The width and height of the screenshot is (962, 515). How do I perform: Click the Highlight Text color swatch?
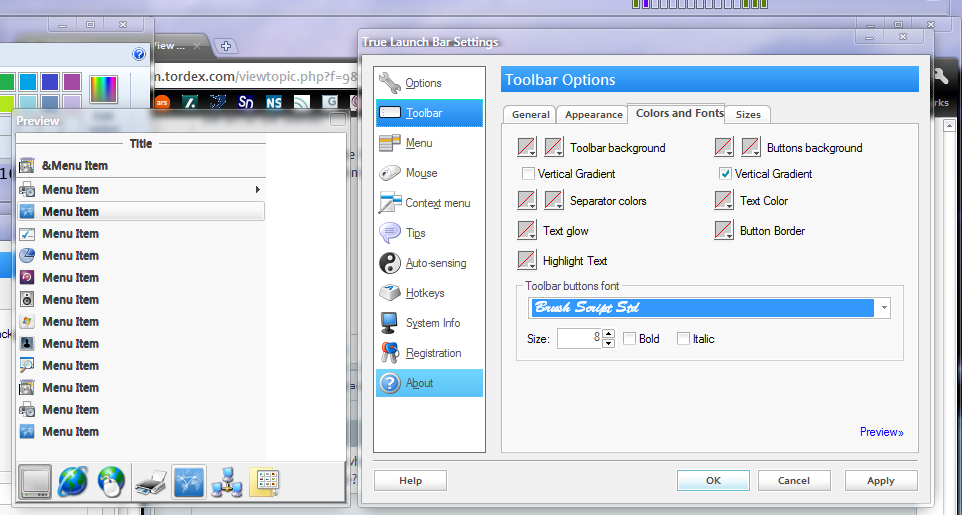click(x=528, y=261)
